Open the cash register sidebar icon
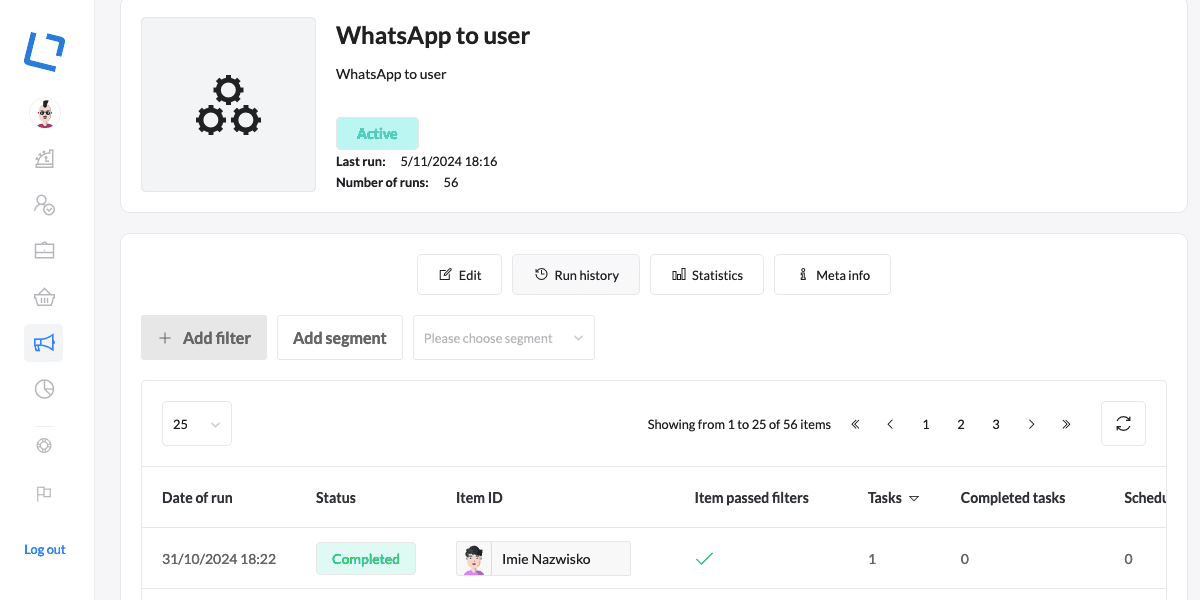Image resolution: width=1200 pixels, height=600 pixels. 44,158
